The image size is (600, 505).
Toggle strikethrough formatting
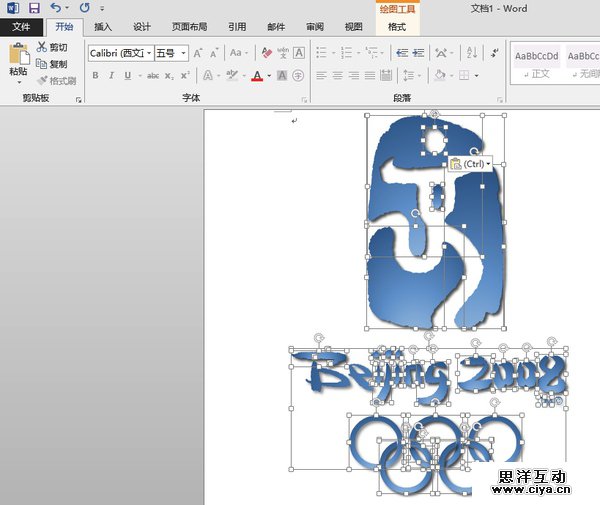[x=153, y=75]
